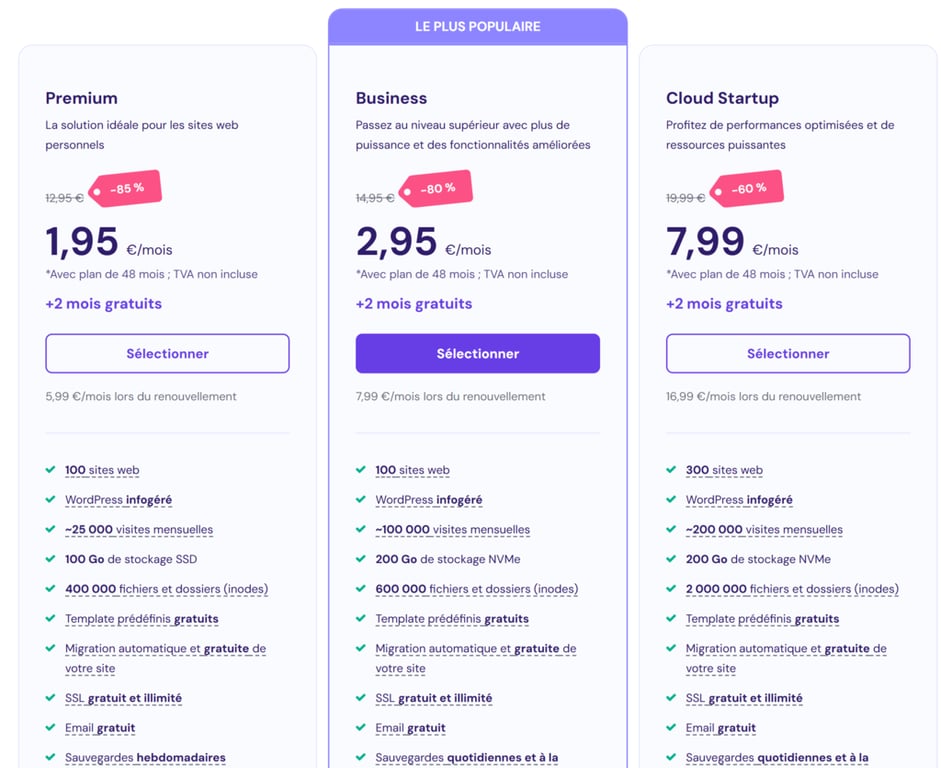This screenshot has height=768, width=941.
Task: Click the checkmark beside 100 sites web under Premium
Action: click(x=51, y=470)
